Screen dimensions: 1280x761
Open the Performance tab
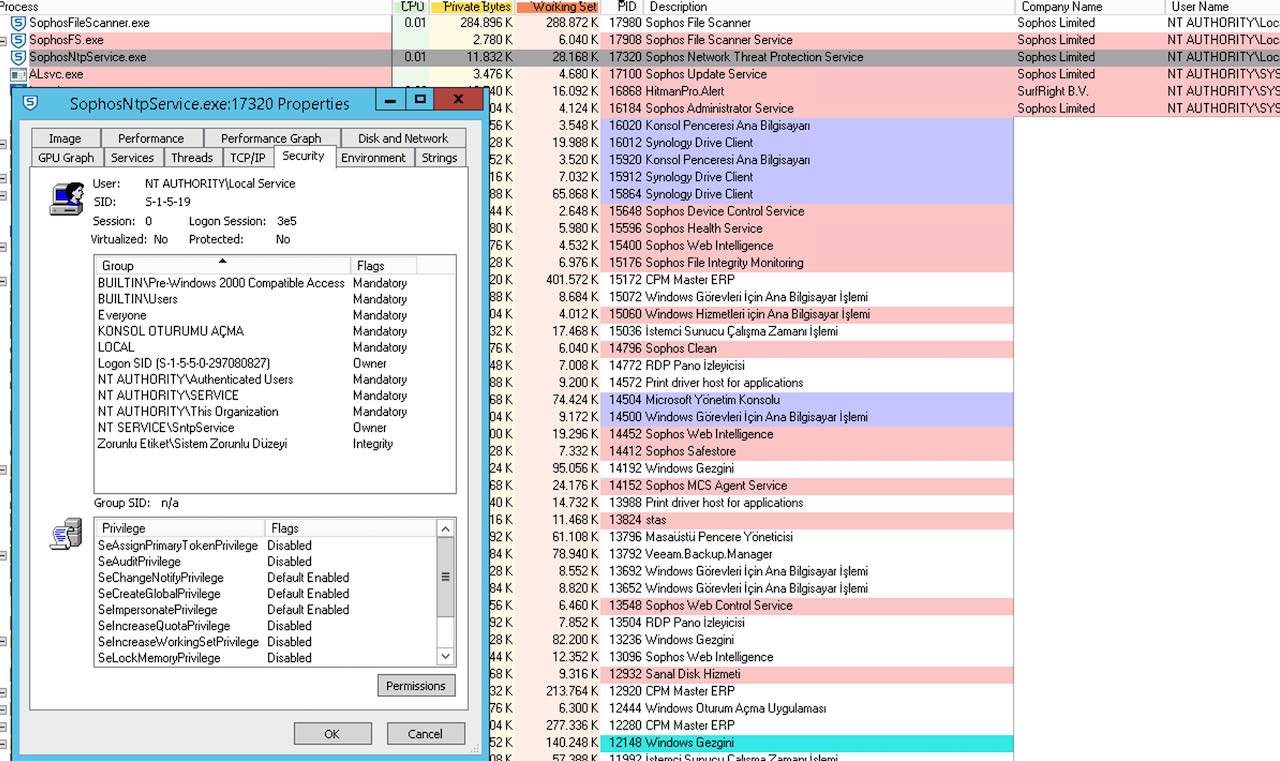pos(151,139)
